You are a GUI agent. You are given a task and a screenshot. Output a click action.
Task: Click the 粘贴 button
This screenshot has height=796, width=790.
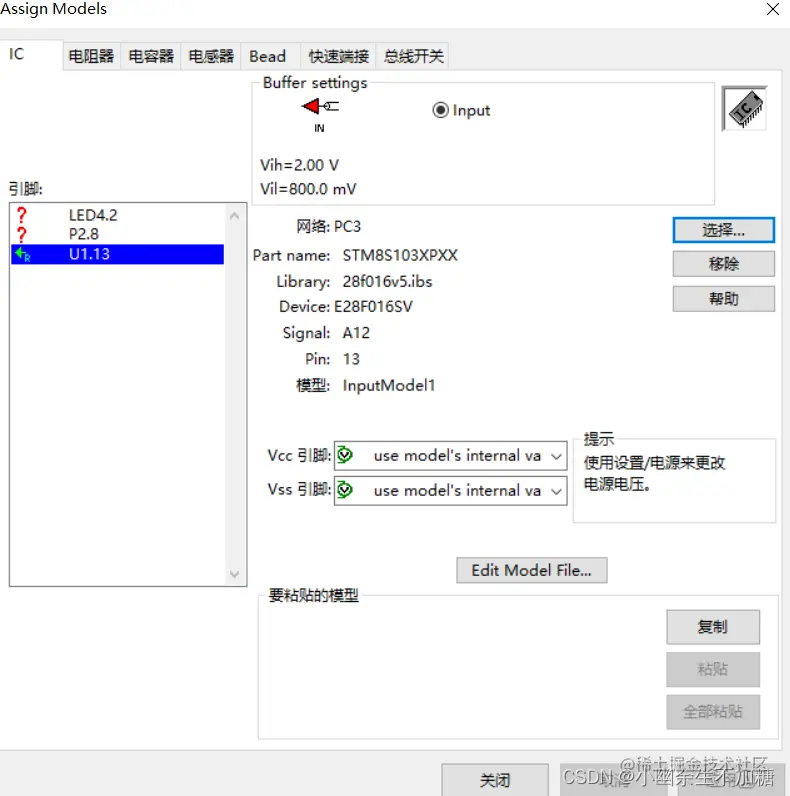click(x=713, y=669)
